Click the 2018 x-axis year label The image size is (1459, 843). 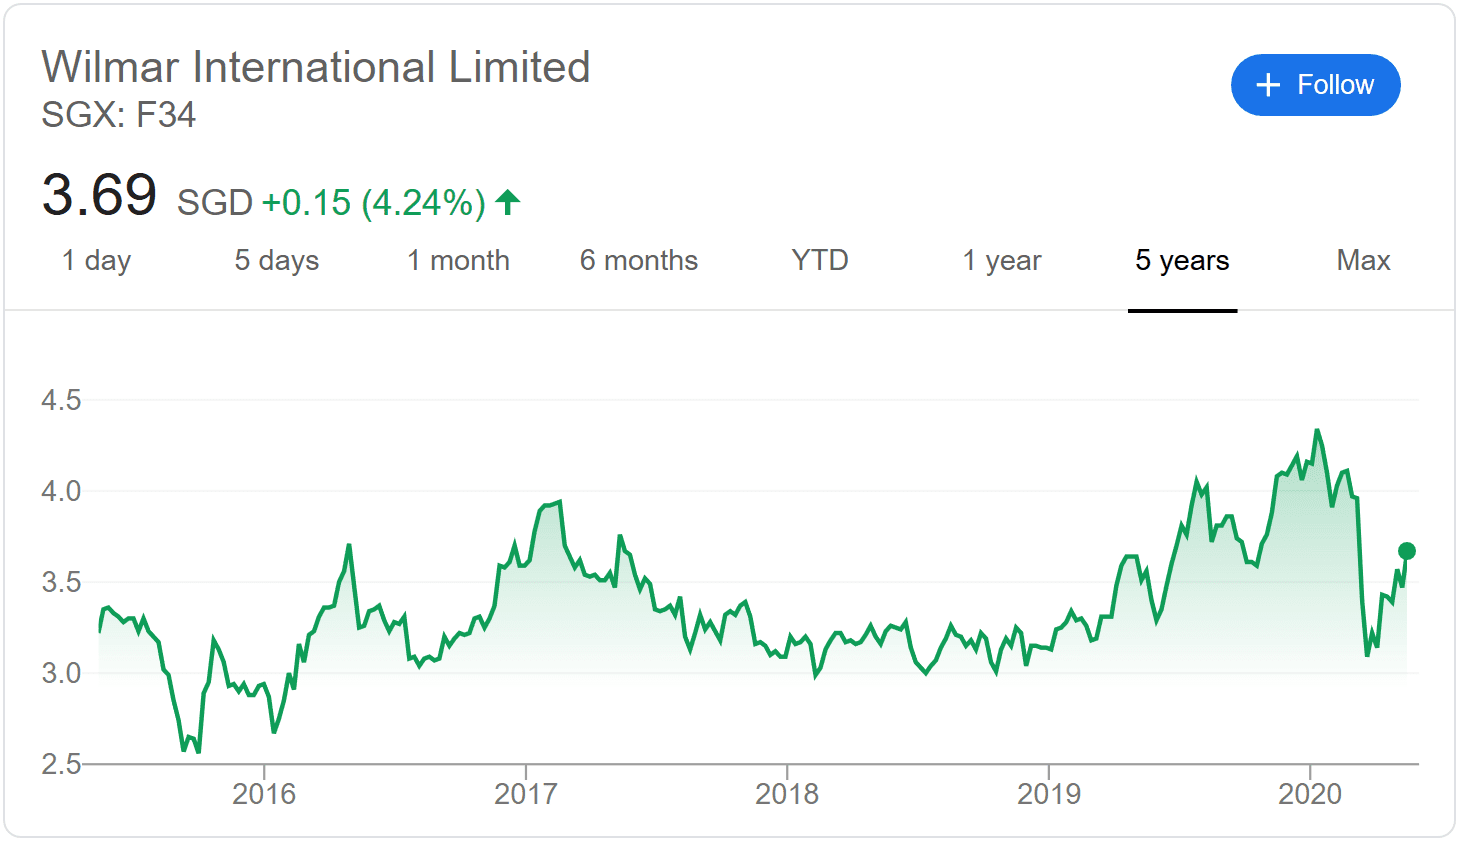pyautogui.click(x=787, y=794)
